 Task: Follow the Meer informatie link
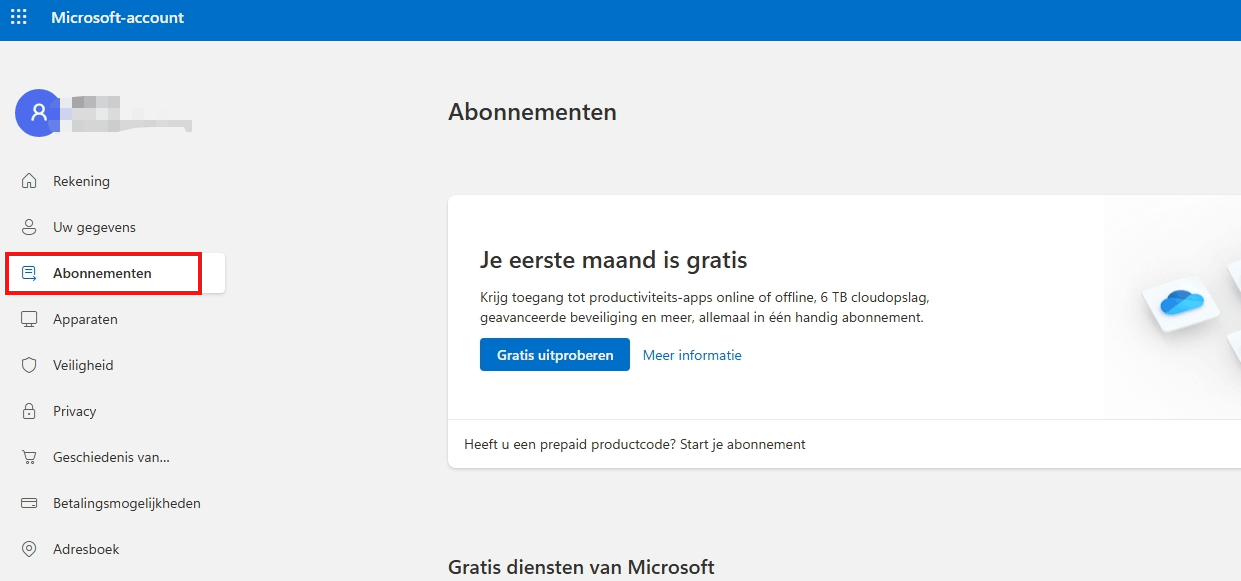[x=692, y=355]
